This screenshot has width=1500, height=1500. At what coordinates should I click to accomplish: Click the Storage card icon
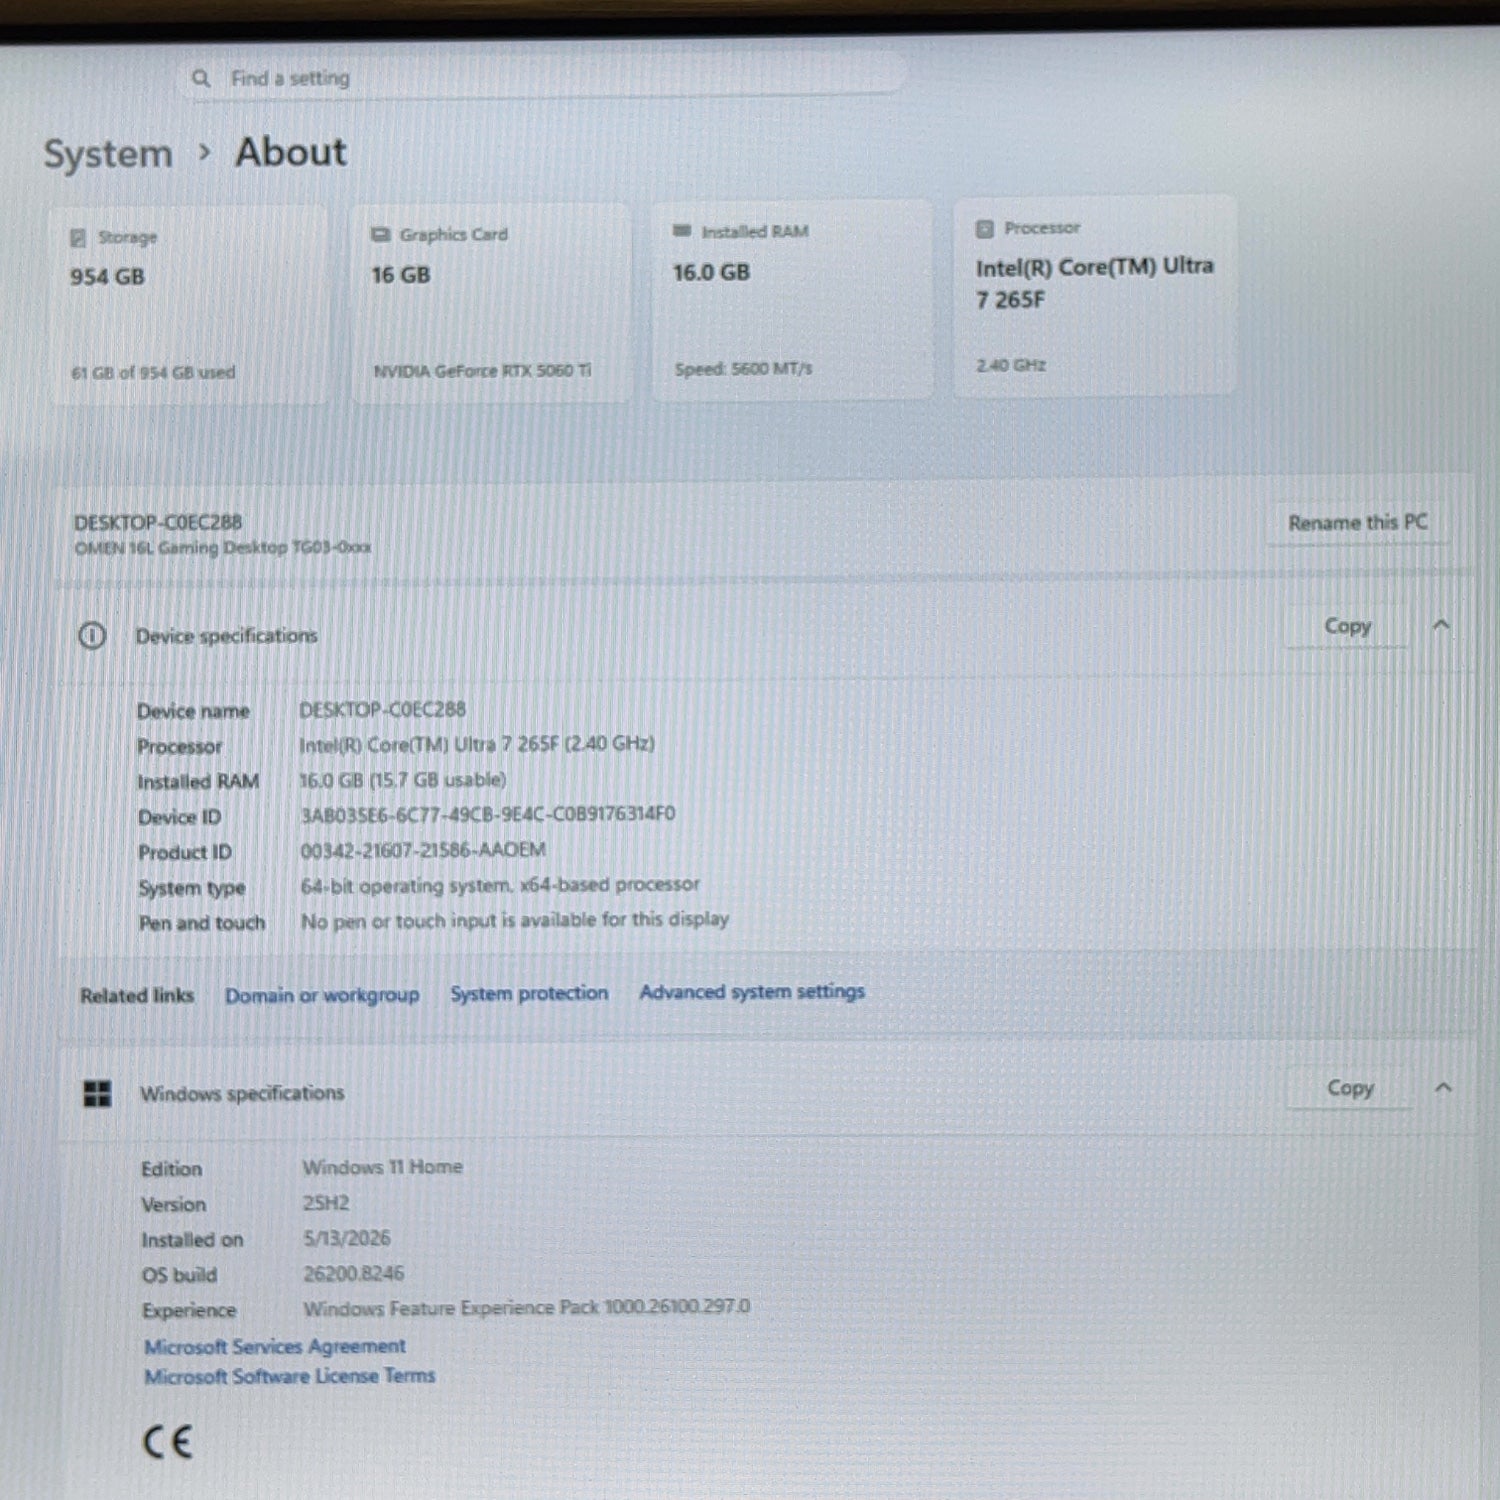tap(78, 238)
